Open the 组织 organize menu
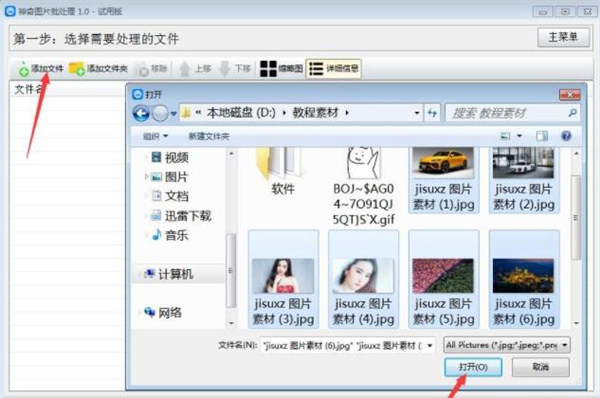 (155, 136)
